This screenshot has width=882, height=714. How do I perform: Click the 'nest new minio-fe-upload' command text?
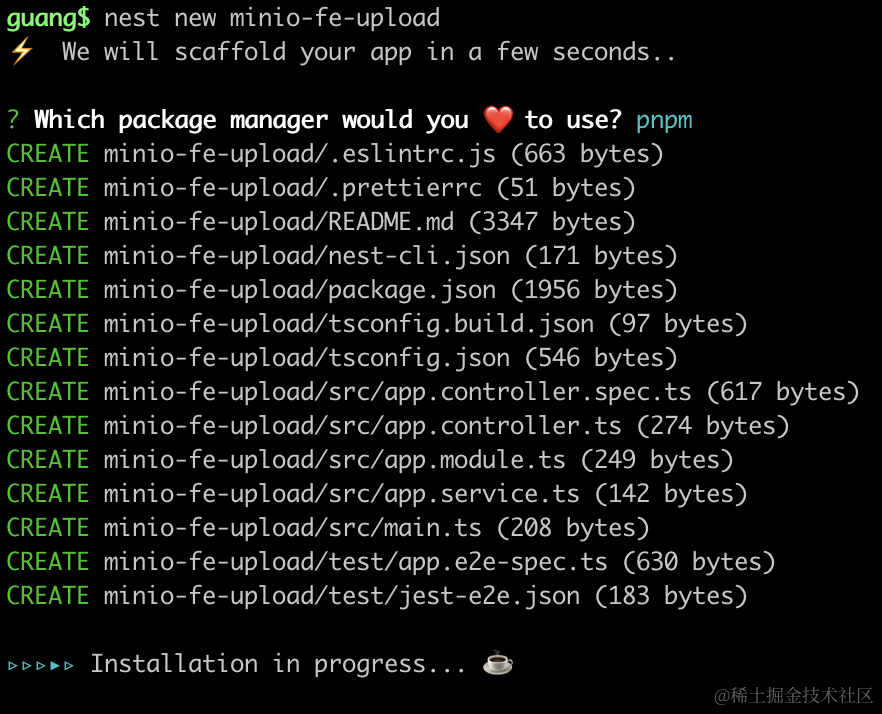pos(272,18)
